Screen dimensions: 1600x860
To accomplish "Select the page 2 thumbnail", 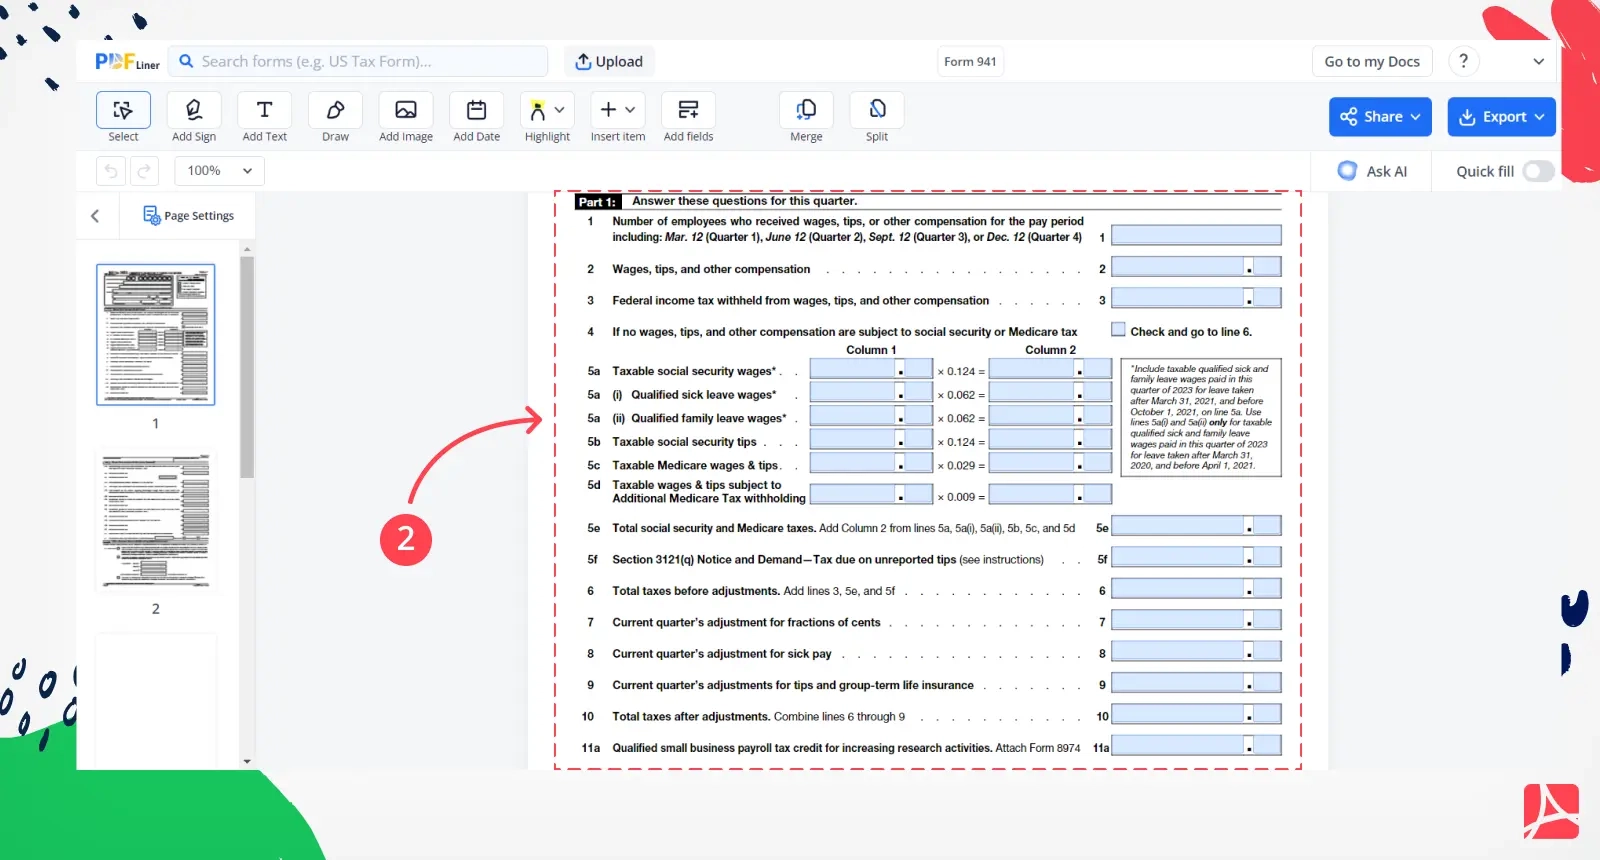I will pos(155,520).
